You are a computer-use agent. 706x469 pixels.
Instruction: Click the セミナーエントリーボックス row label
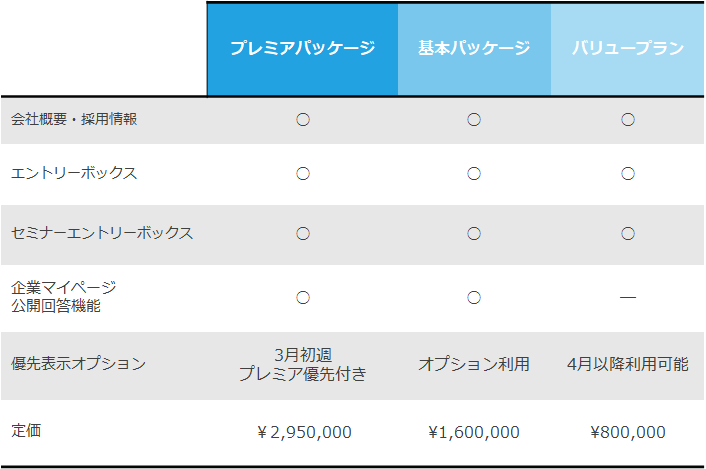pos(102,233)
